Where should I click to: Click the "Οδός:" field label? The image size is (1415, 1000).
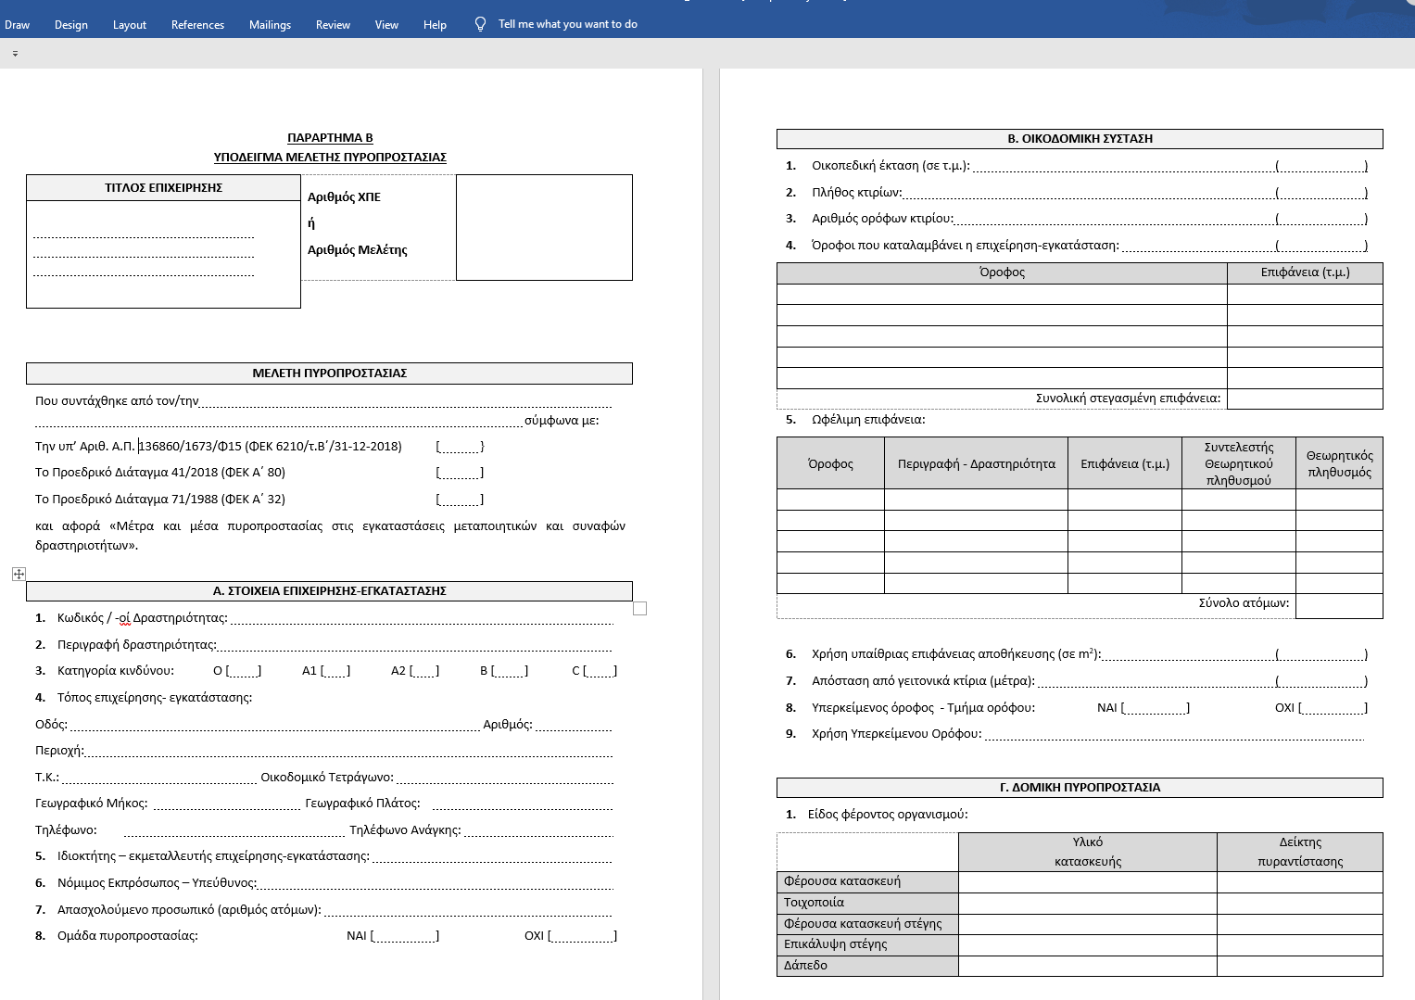[51, 724]
